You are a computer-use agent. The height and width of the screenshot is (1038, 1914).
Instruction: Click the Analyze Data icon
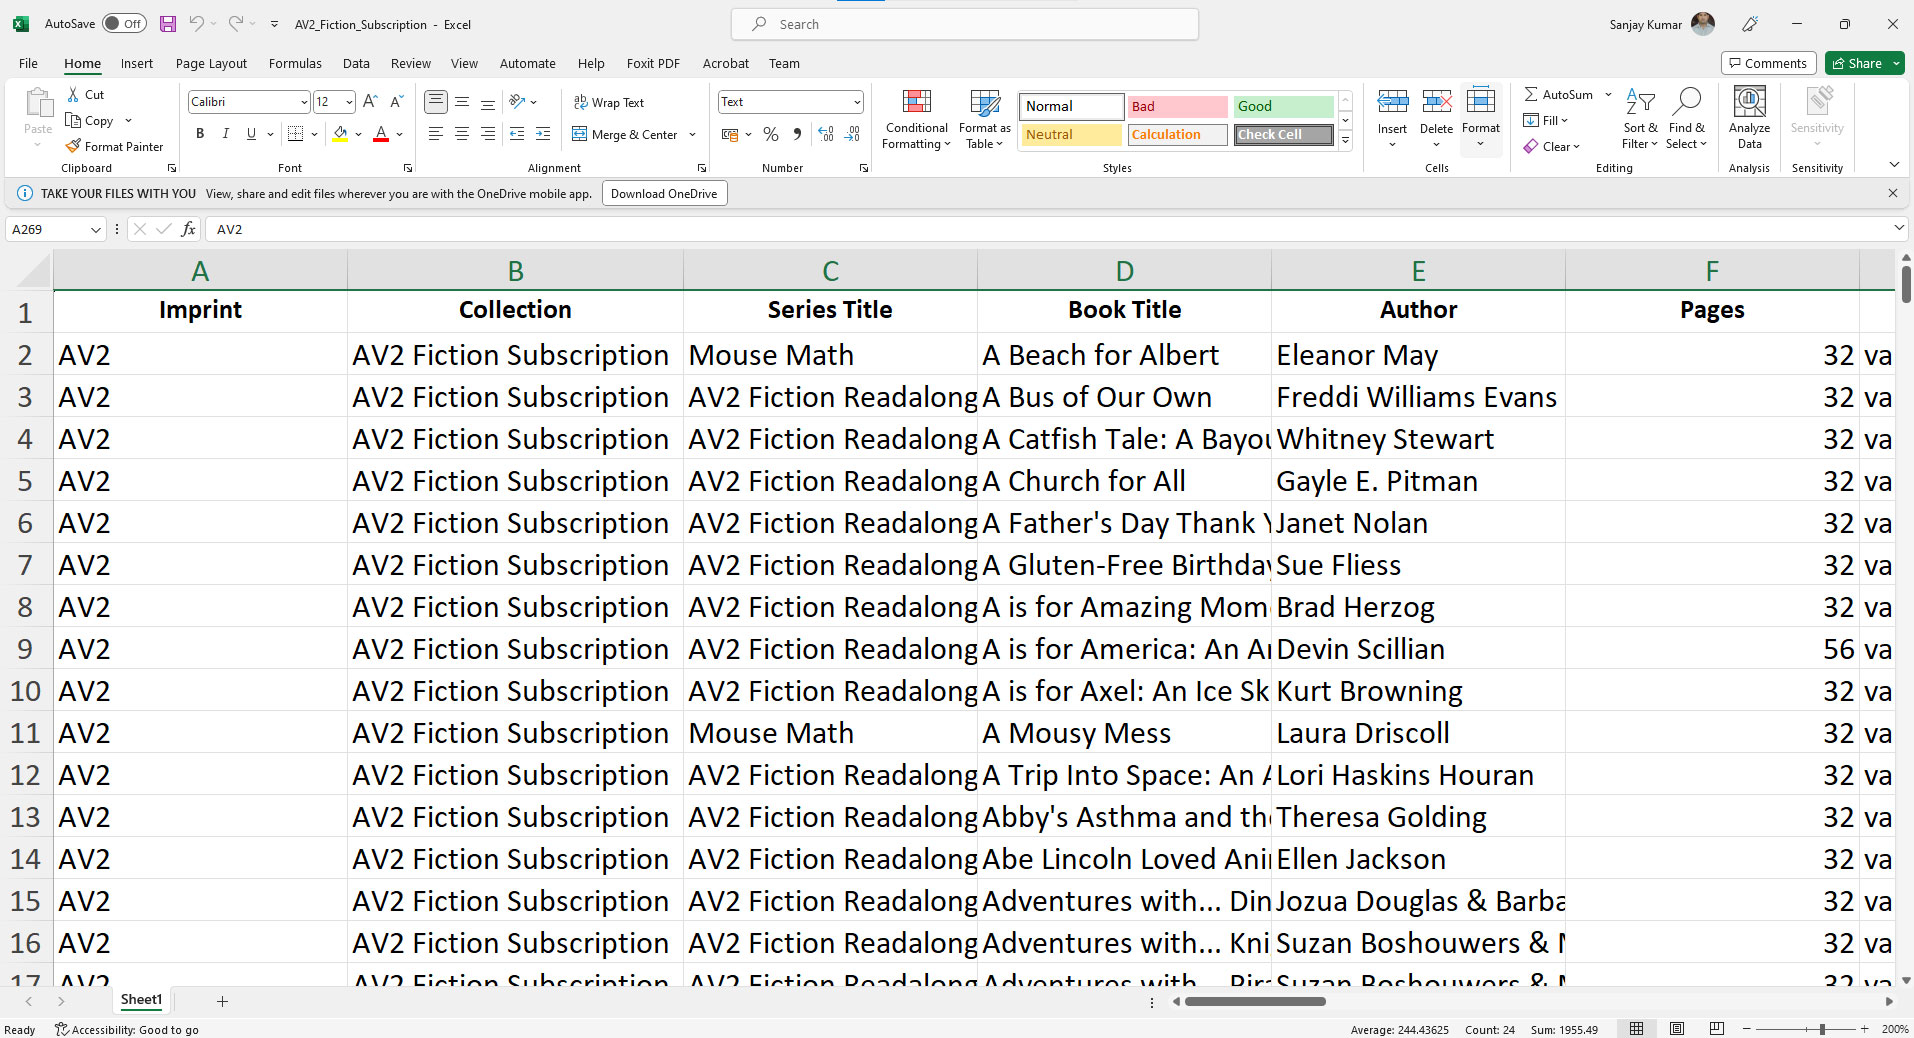(x=1749, y=119)
